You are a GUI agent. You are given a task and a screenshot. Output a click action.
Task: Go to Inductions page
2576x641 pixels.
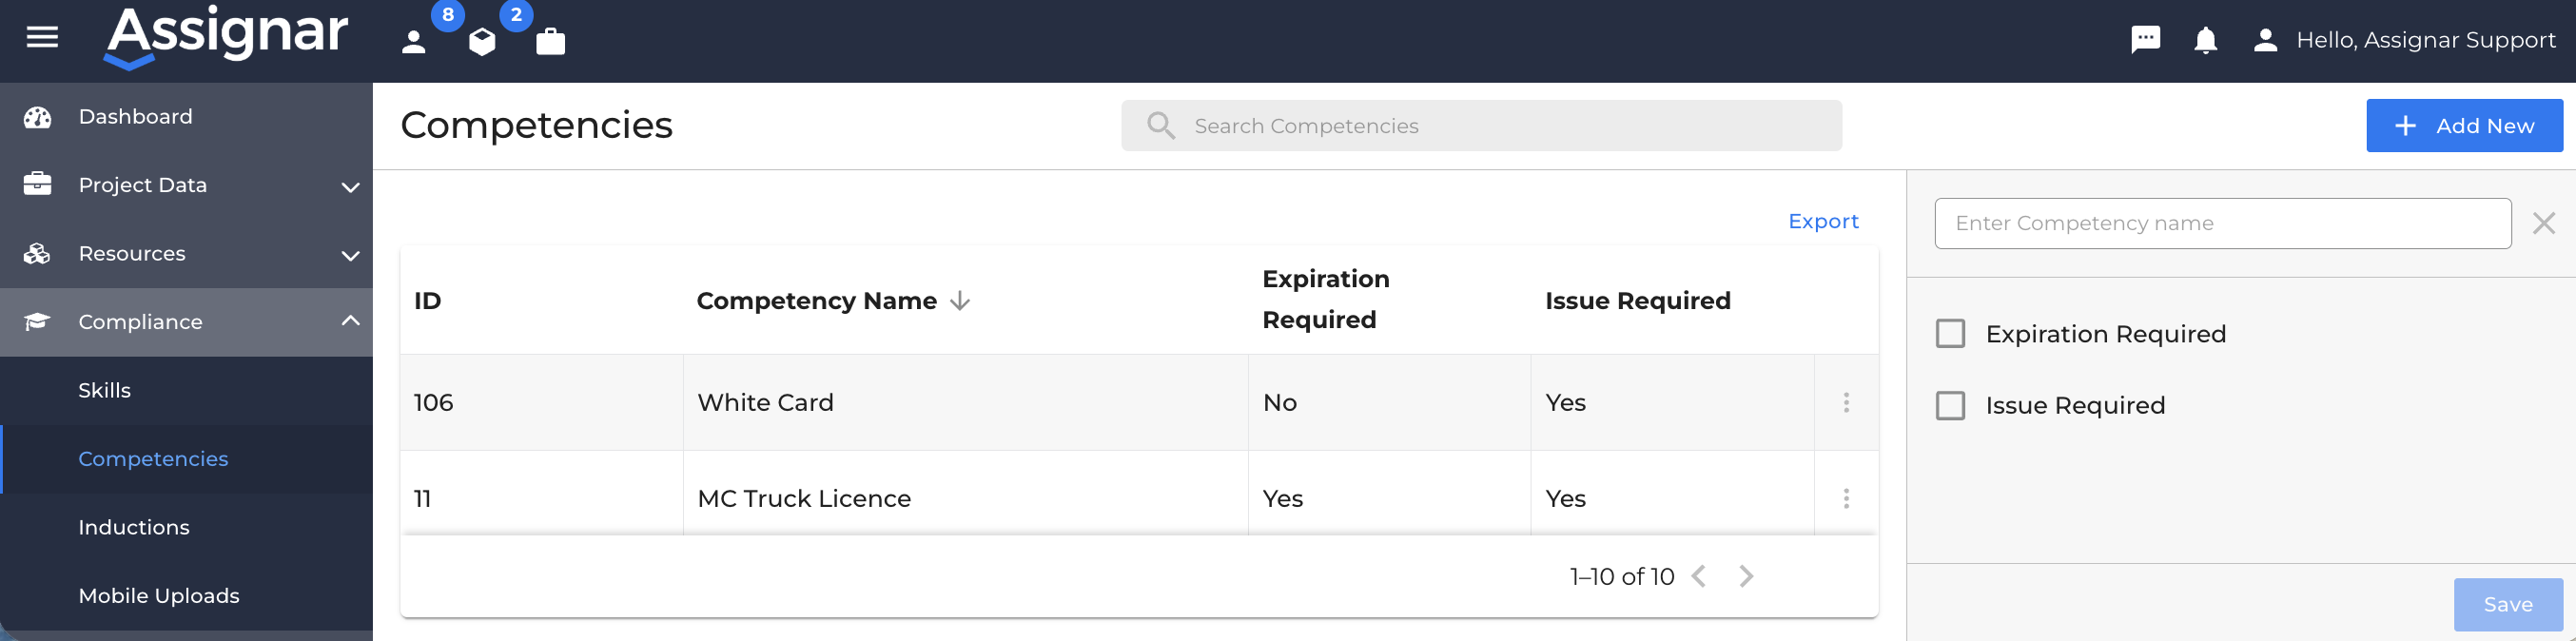point(134,527)
